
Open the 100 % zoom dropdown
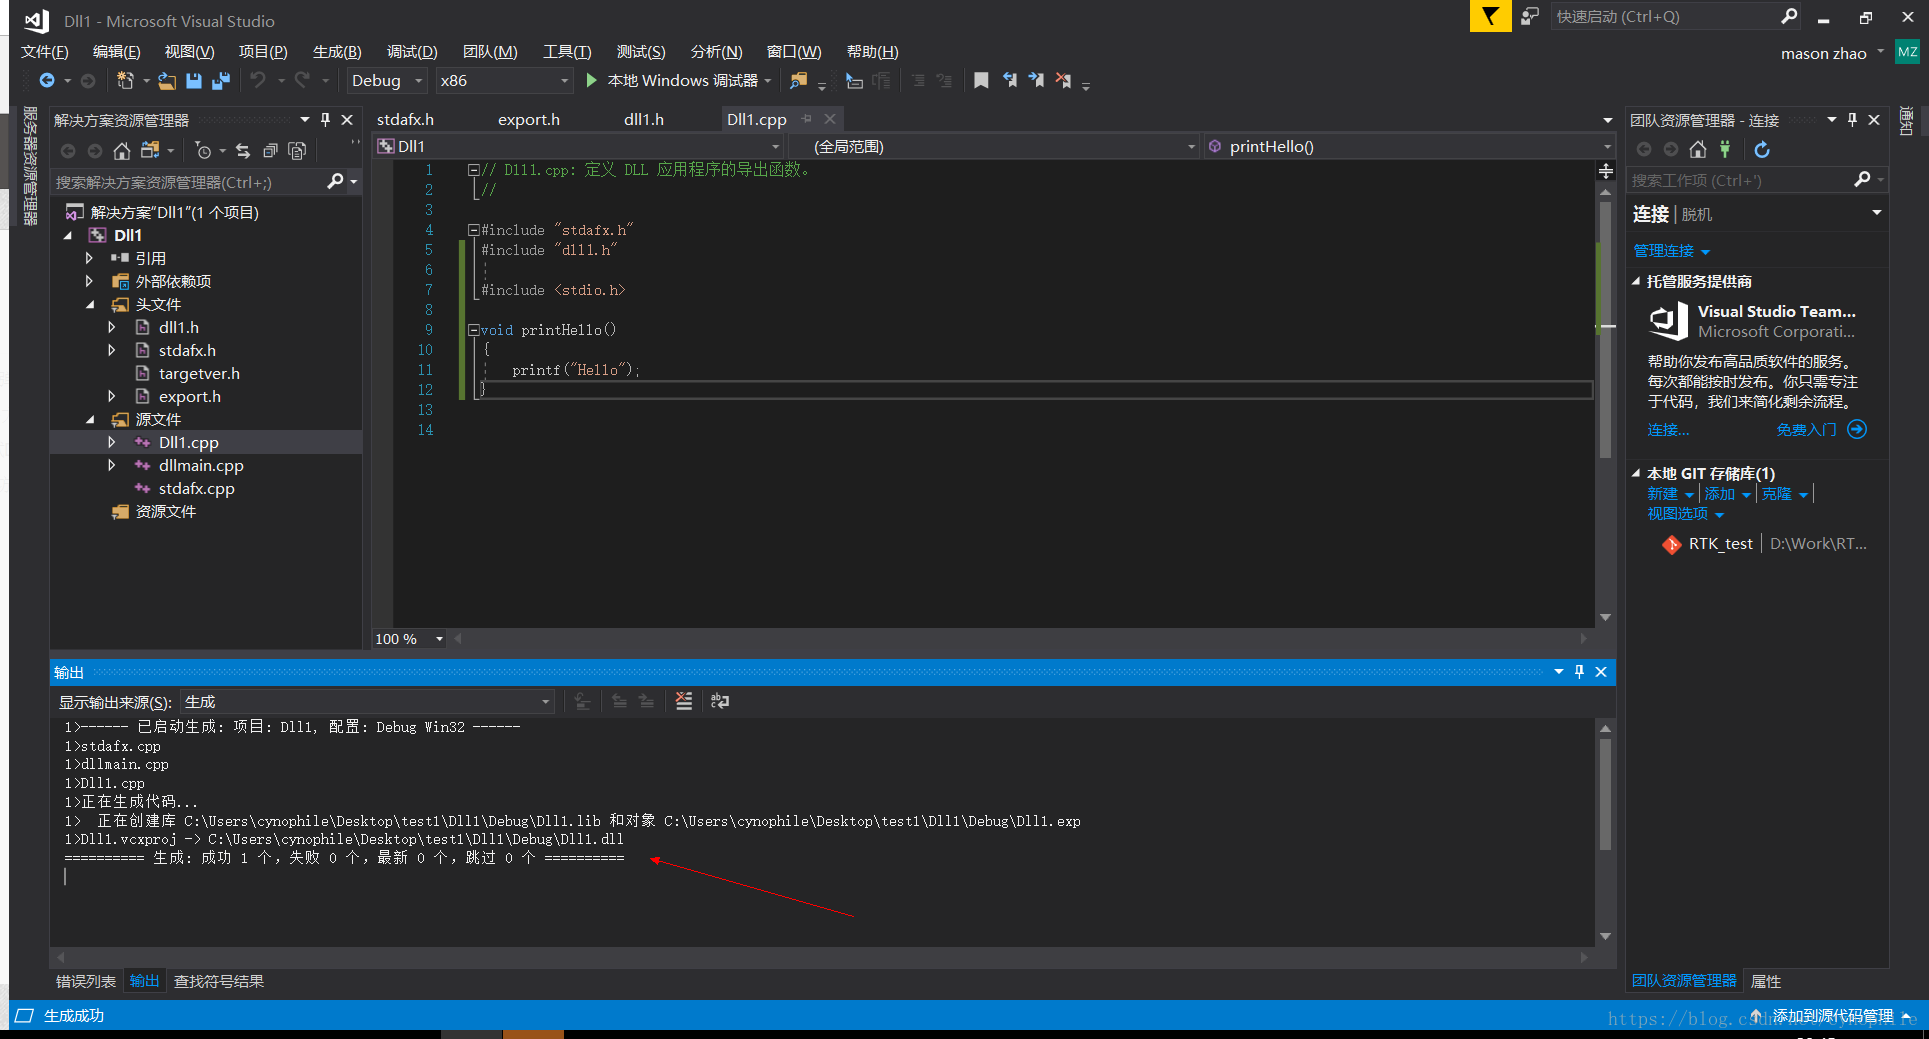[409, 639]
